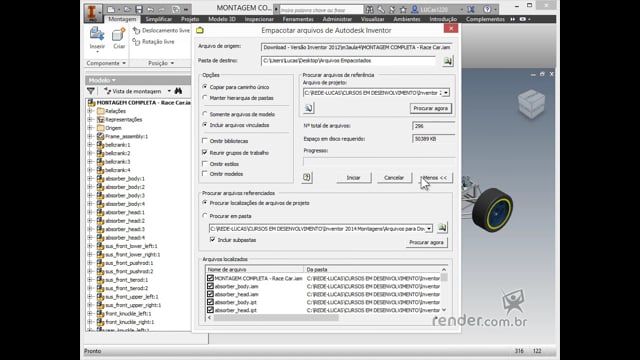Click the project file browse icon below Arquivo de projeto
The width and height of the screenshot is (640, 360).
click(x=309, y=108)
